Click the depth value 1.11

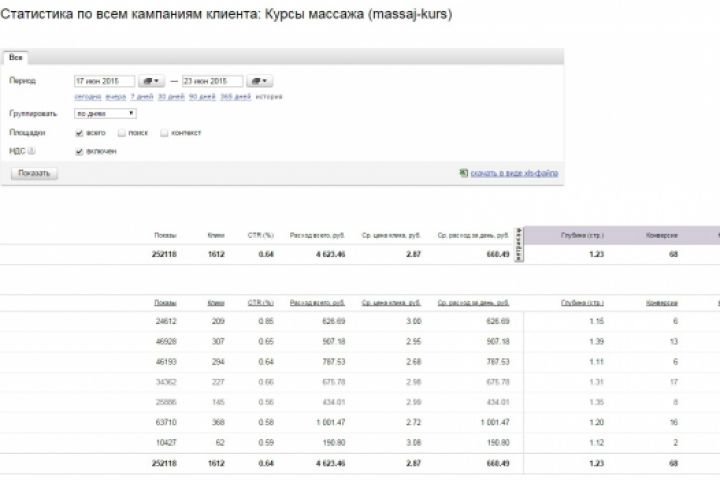coord(596,361)
